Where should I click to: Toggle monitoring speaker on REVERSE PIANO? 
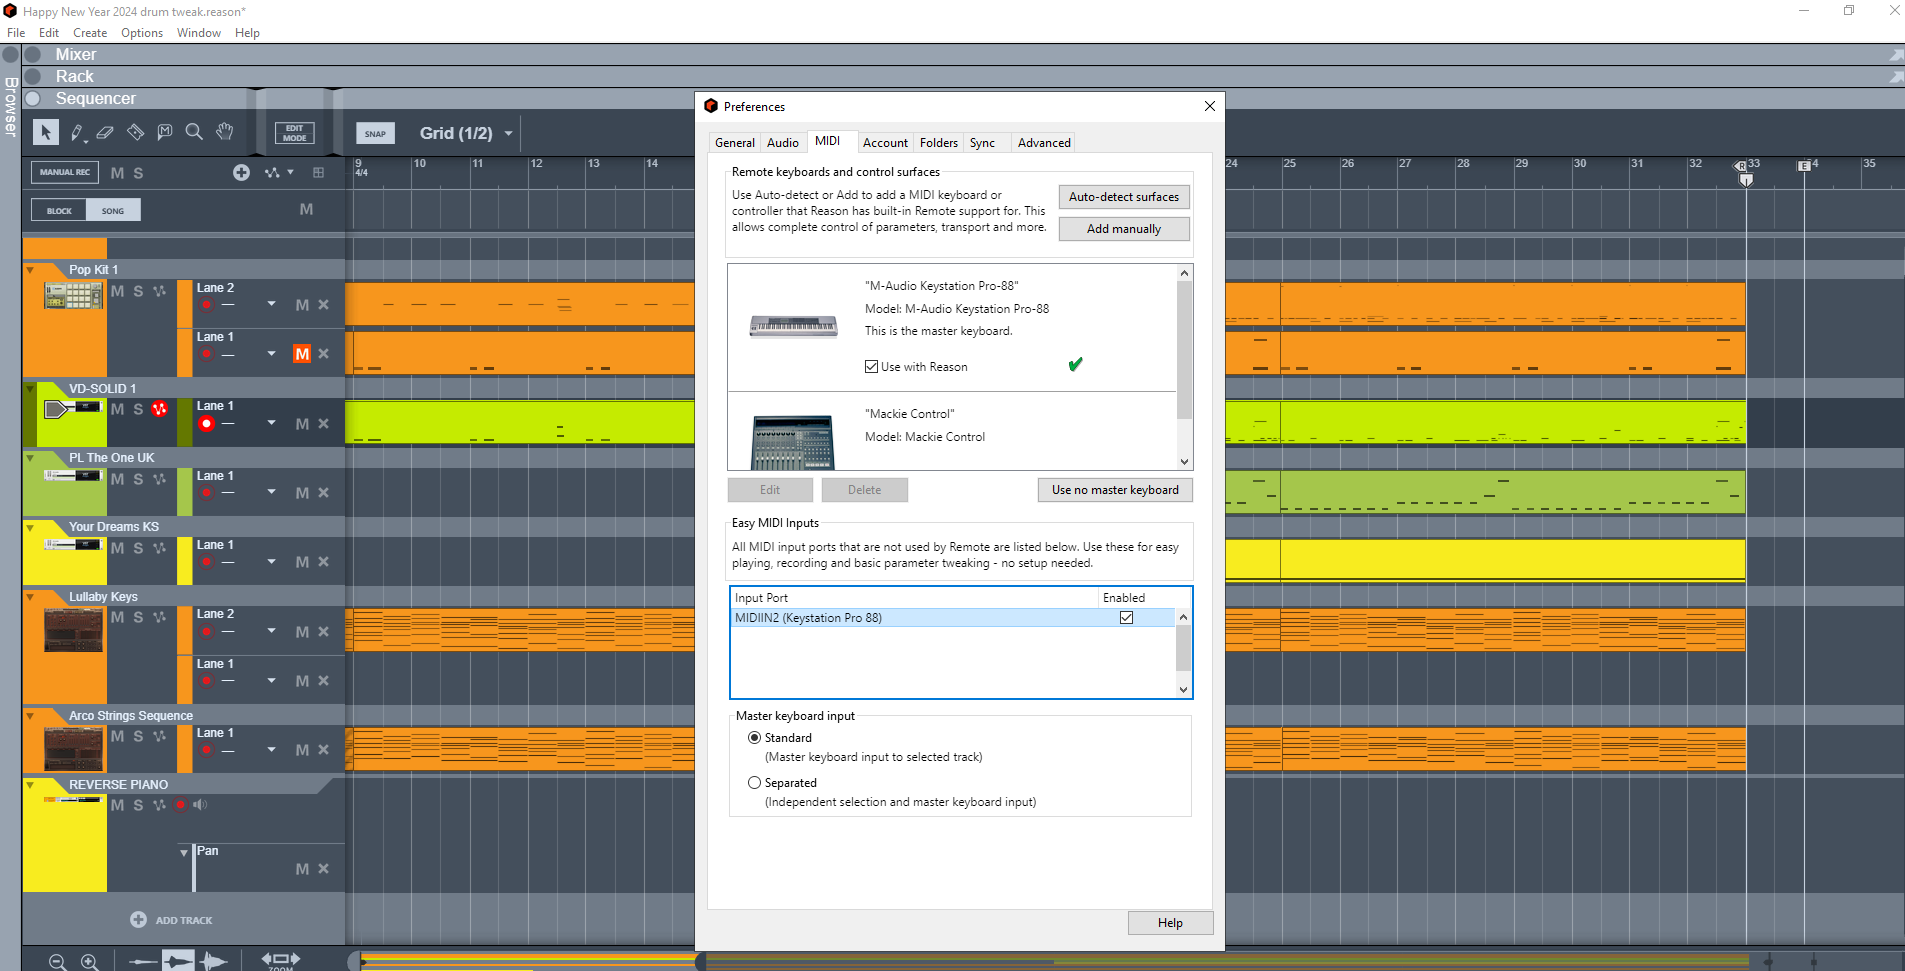(x=200, y=805)
